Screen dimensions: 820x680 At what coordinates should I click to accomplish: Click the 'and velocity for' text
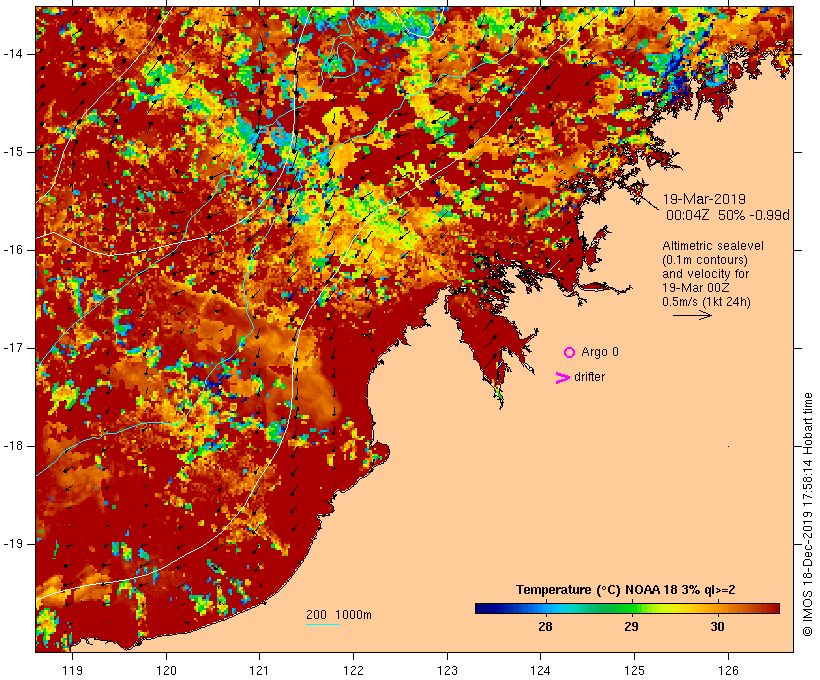tap(705, 274)
